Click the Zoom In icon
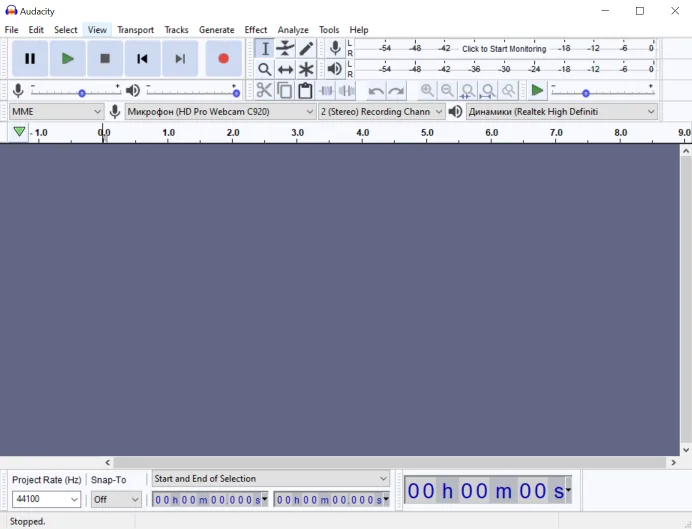Screen dimensions: 692x529 click(x=427, y=91)
